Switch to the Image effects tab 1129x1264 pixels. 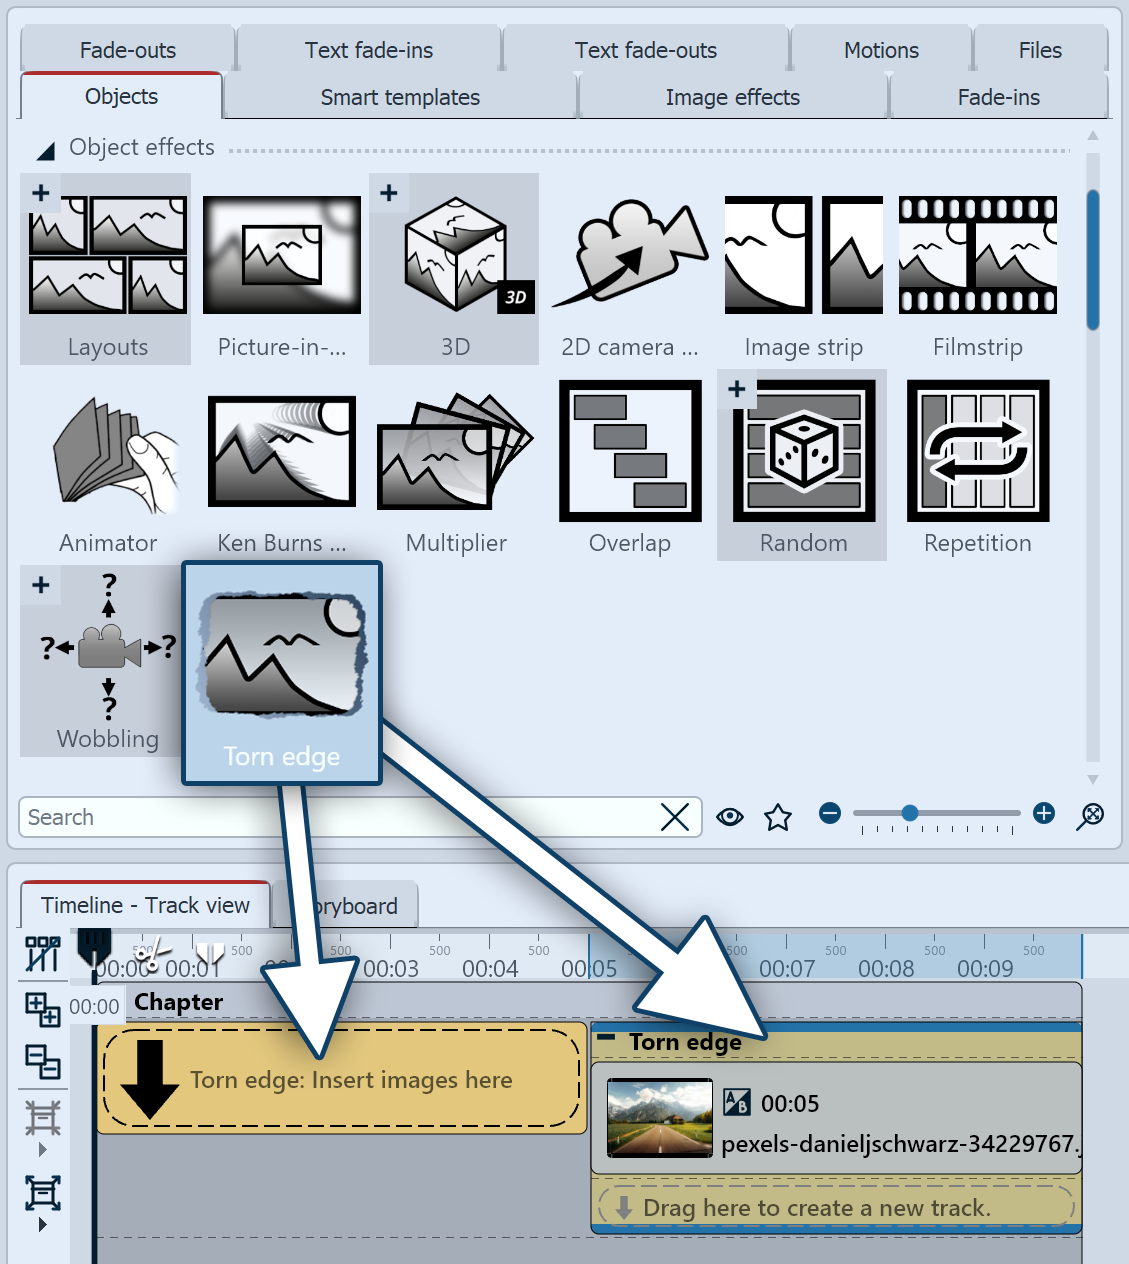[732, 97]
